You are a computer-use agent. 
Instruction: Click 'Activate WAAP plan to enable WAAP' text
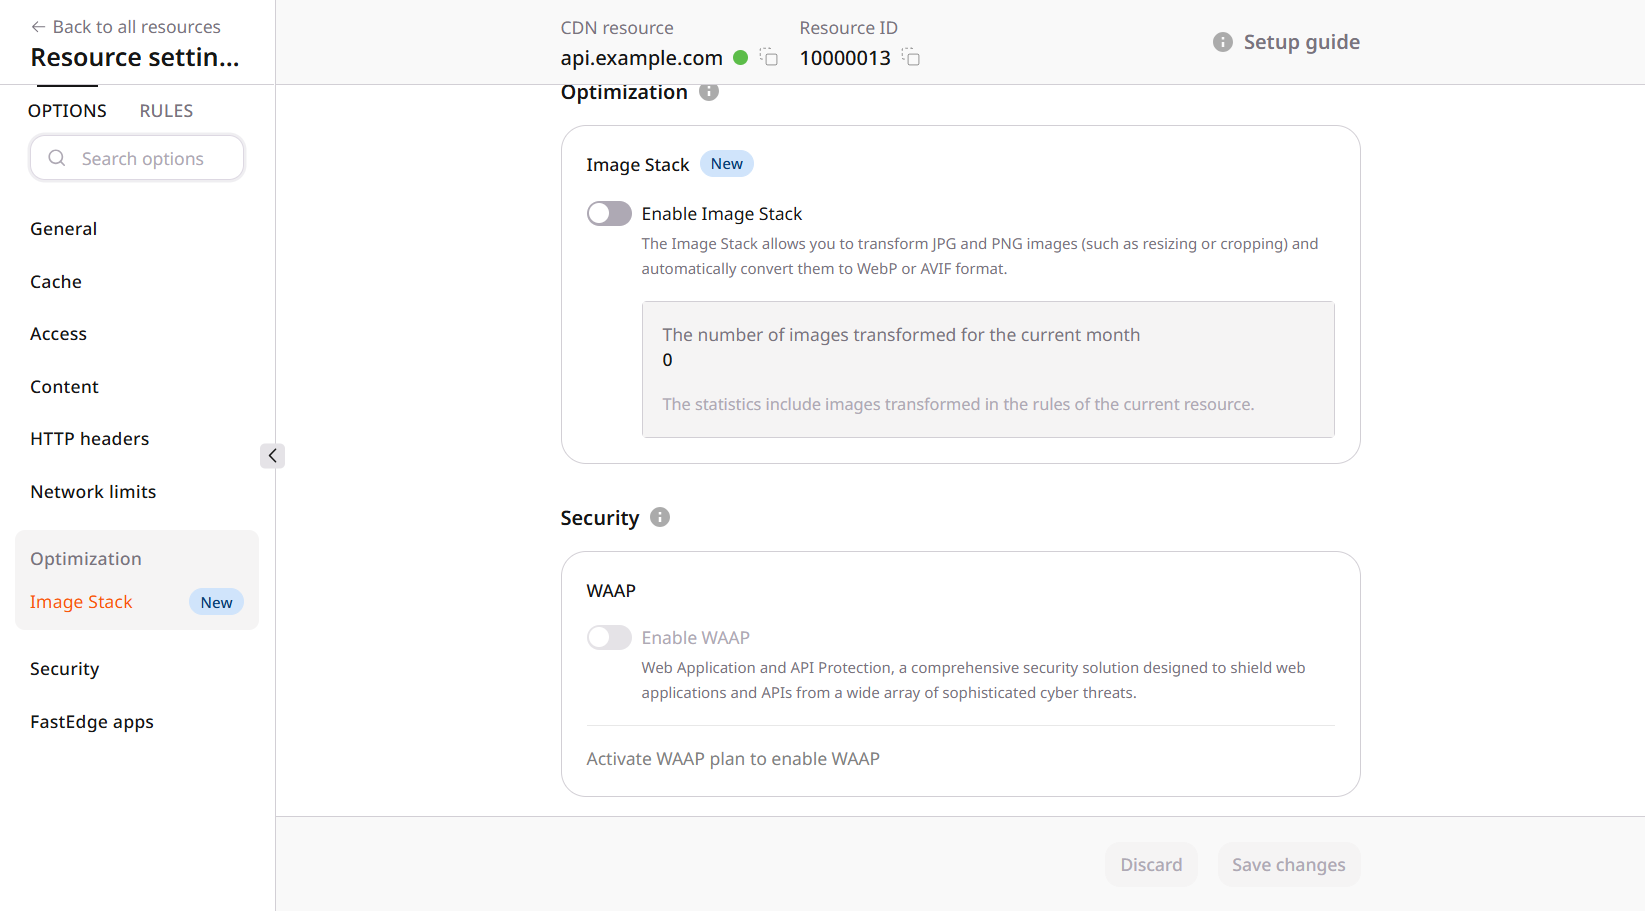pos(733,759)
